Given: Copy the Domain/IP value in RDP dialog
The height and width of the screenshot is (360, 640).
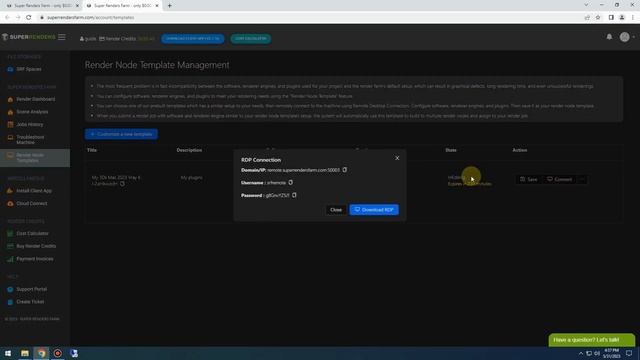Looking at the screenshot, I should pyautogui.click(x=344, y=170).
